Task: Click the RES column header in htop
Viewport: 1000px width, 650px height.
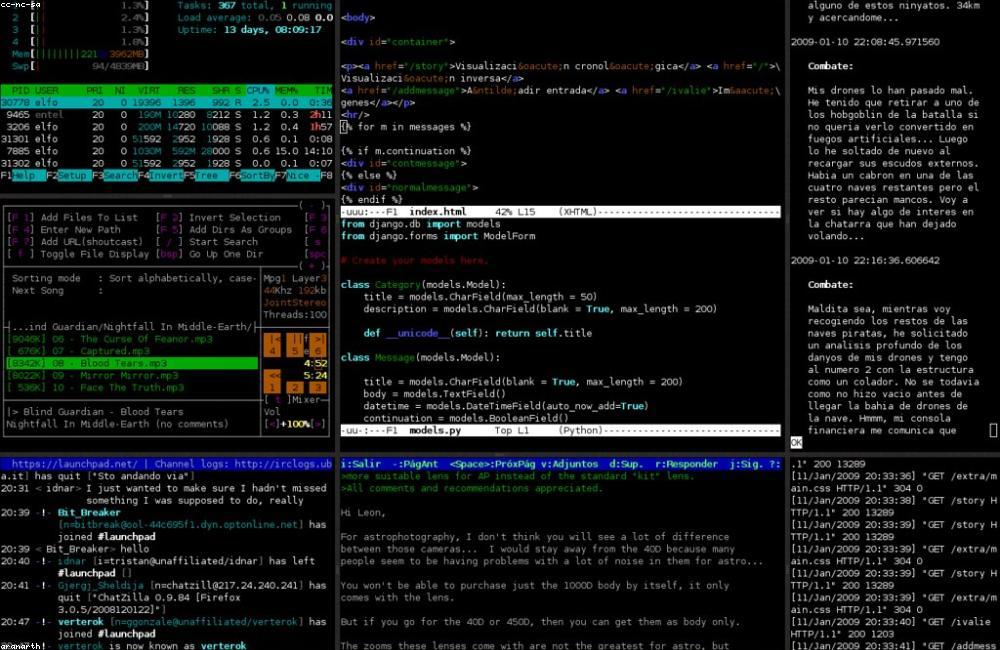Action: click(187, 91)
